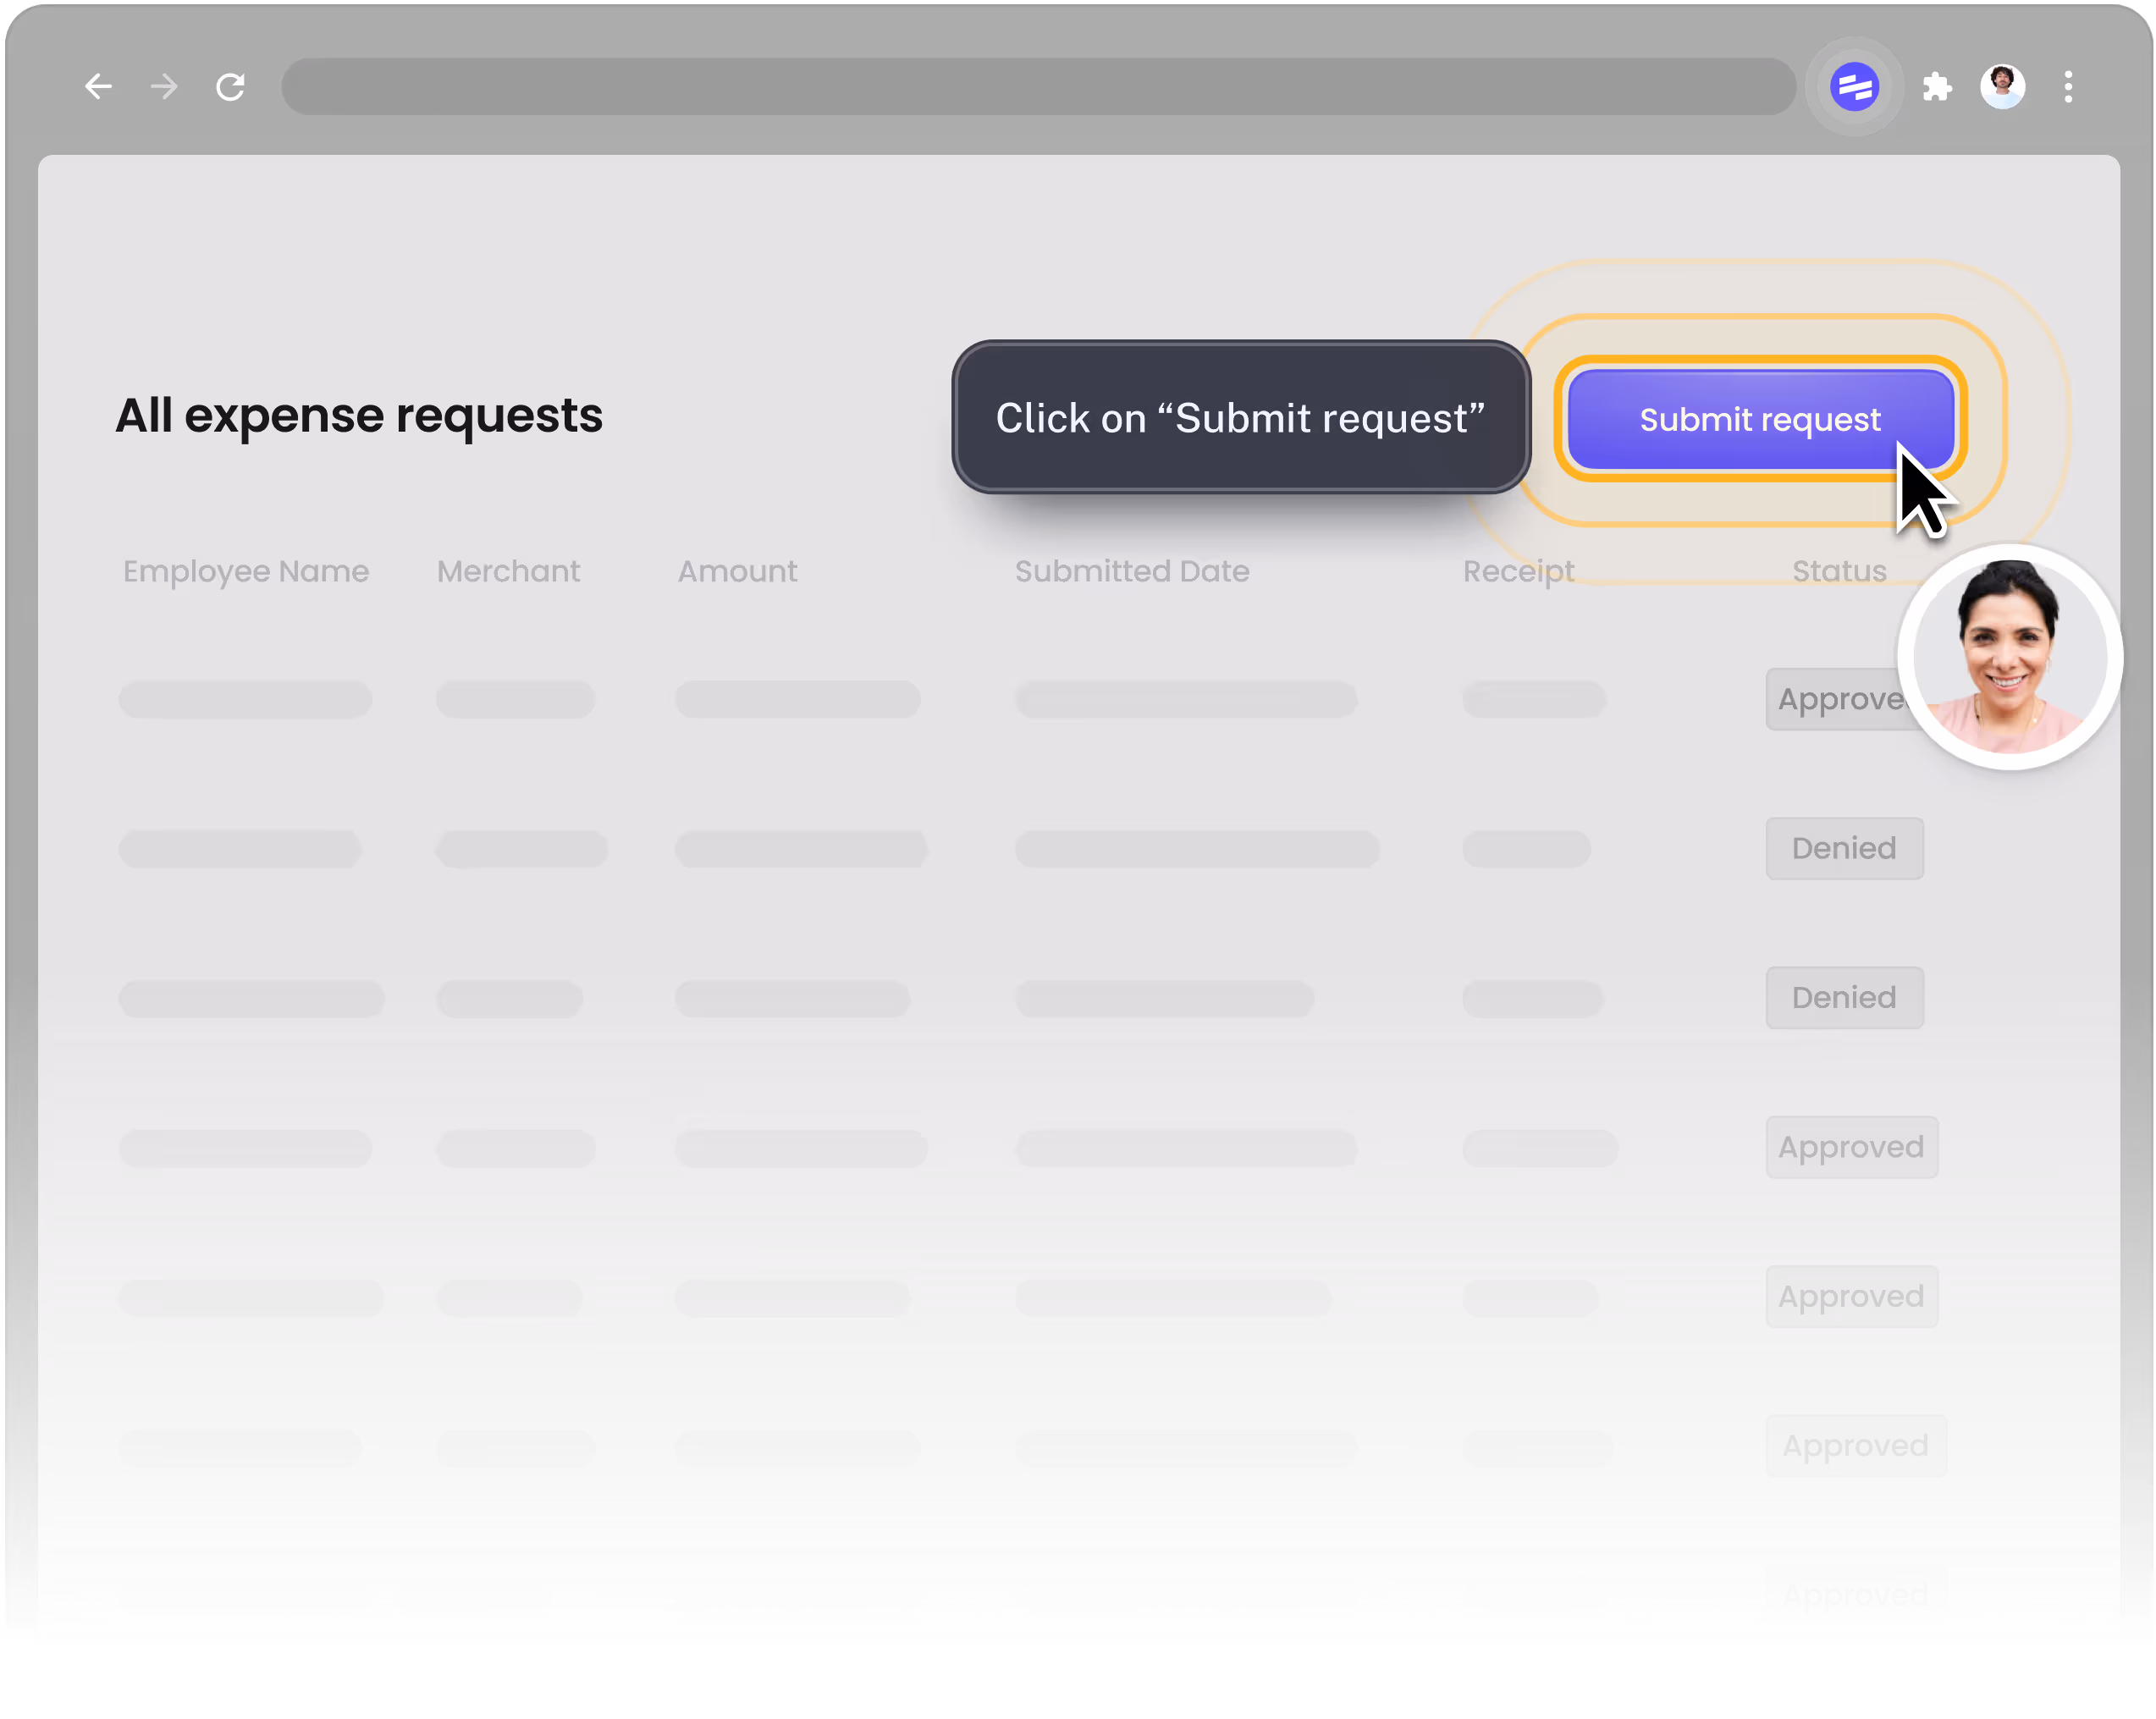This screenshot has height=1719, width=2156.
Task: Click the Employee Name column header
Action: click(x=246, y=571)
